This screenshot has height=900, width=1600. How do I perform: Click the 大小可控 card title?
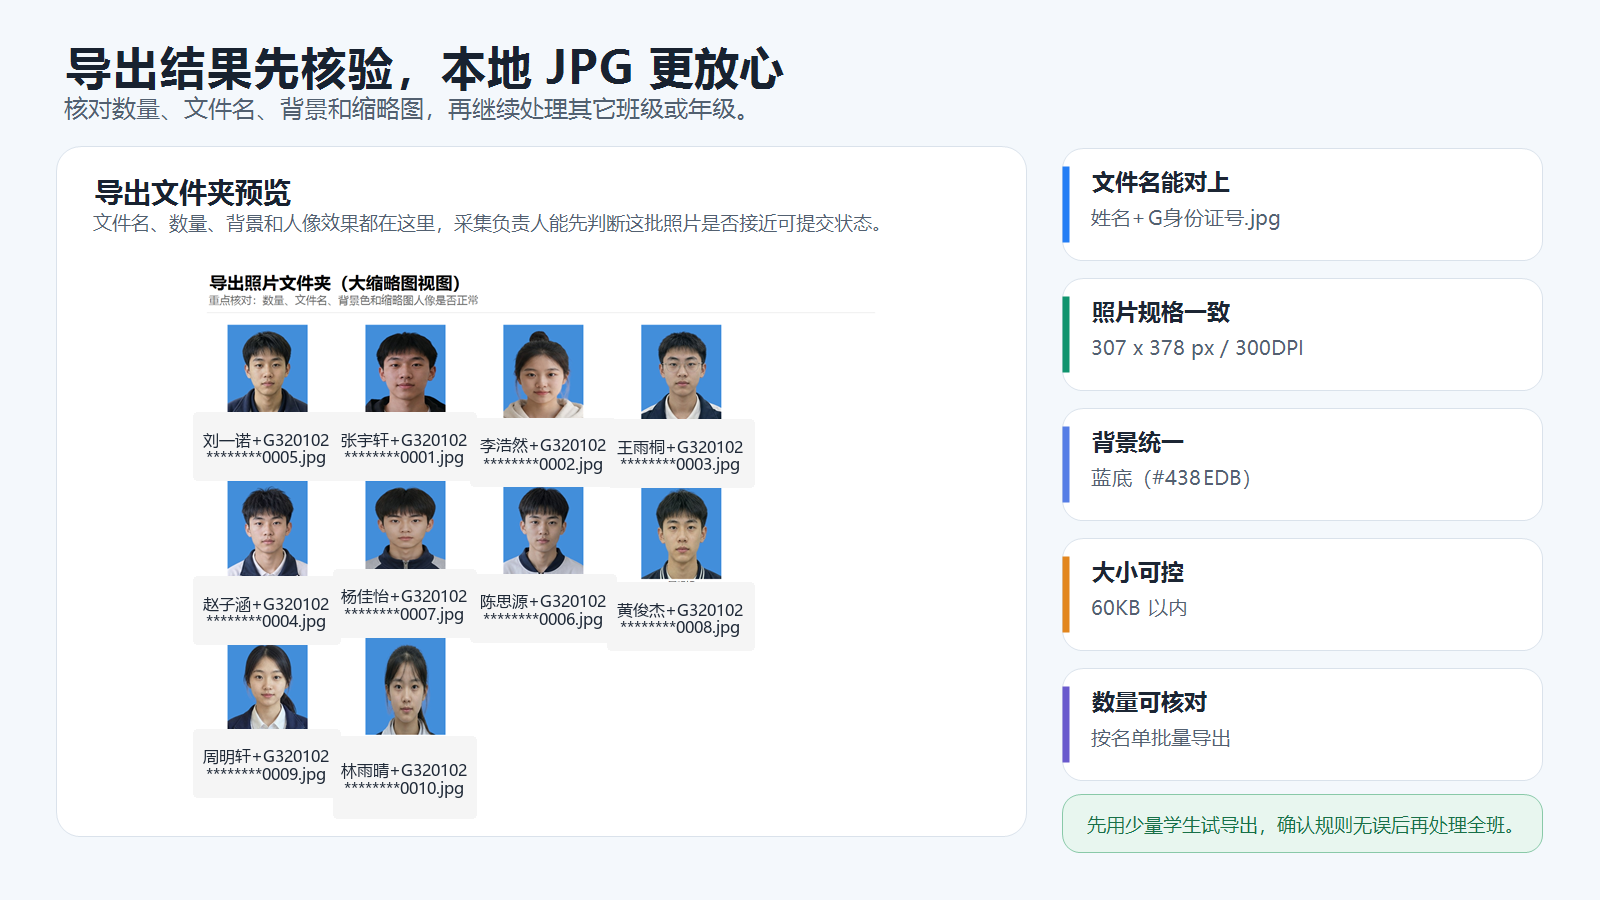pos(1137,573)
